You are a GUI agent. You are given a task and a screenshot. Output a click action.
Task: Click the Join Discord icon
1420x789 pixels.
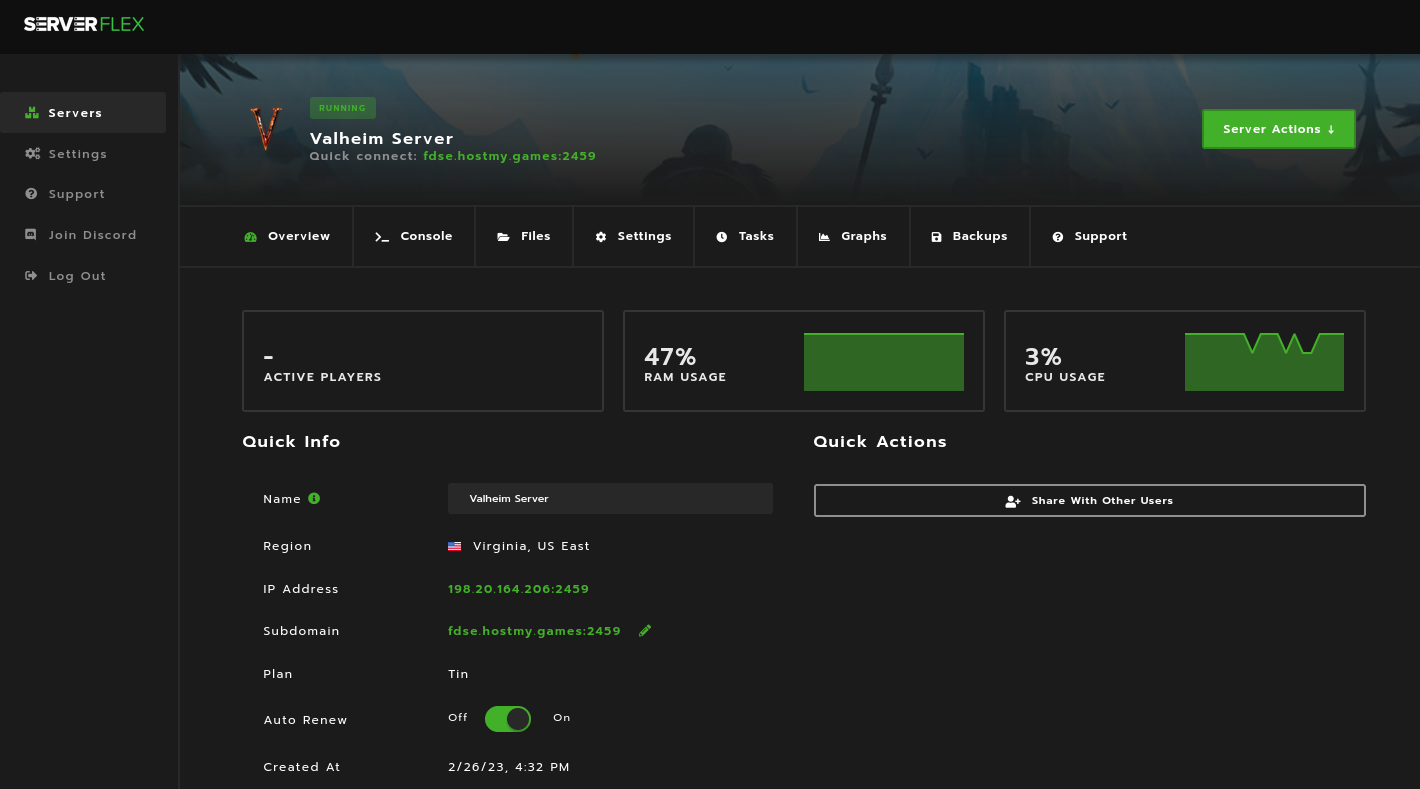31,235
